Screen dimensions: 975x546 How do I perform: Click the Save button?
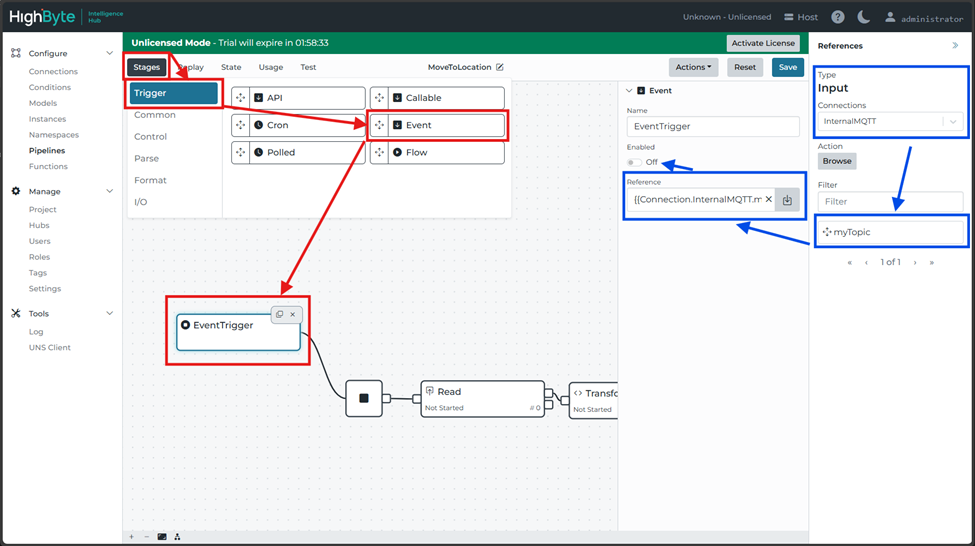pyautogui.click(x=788, y=67)
